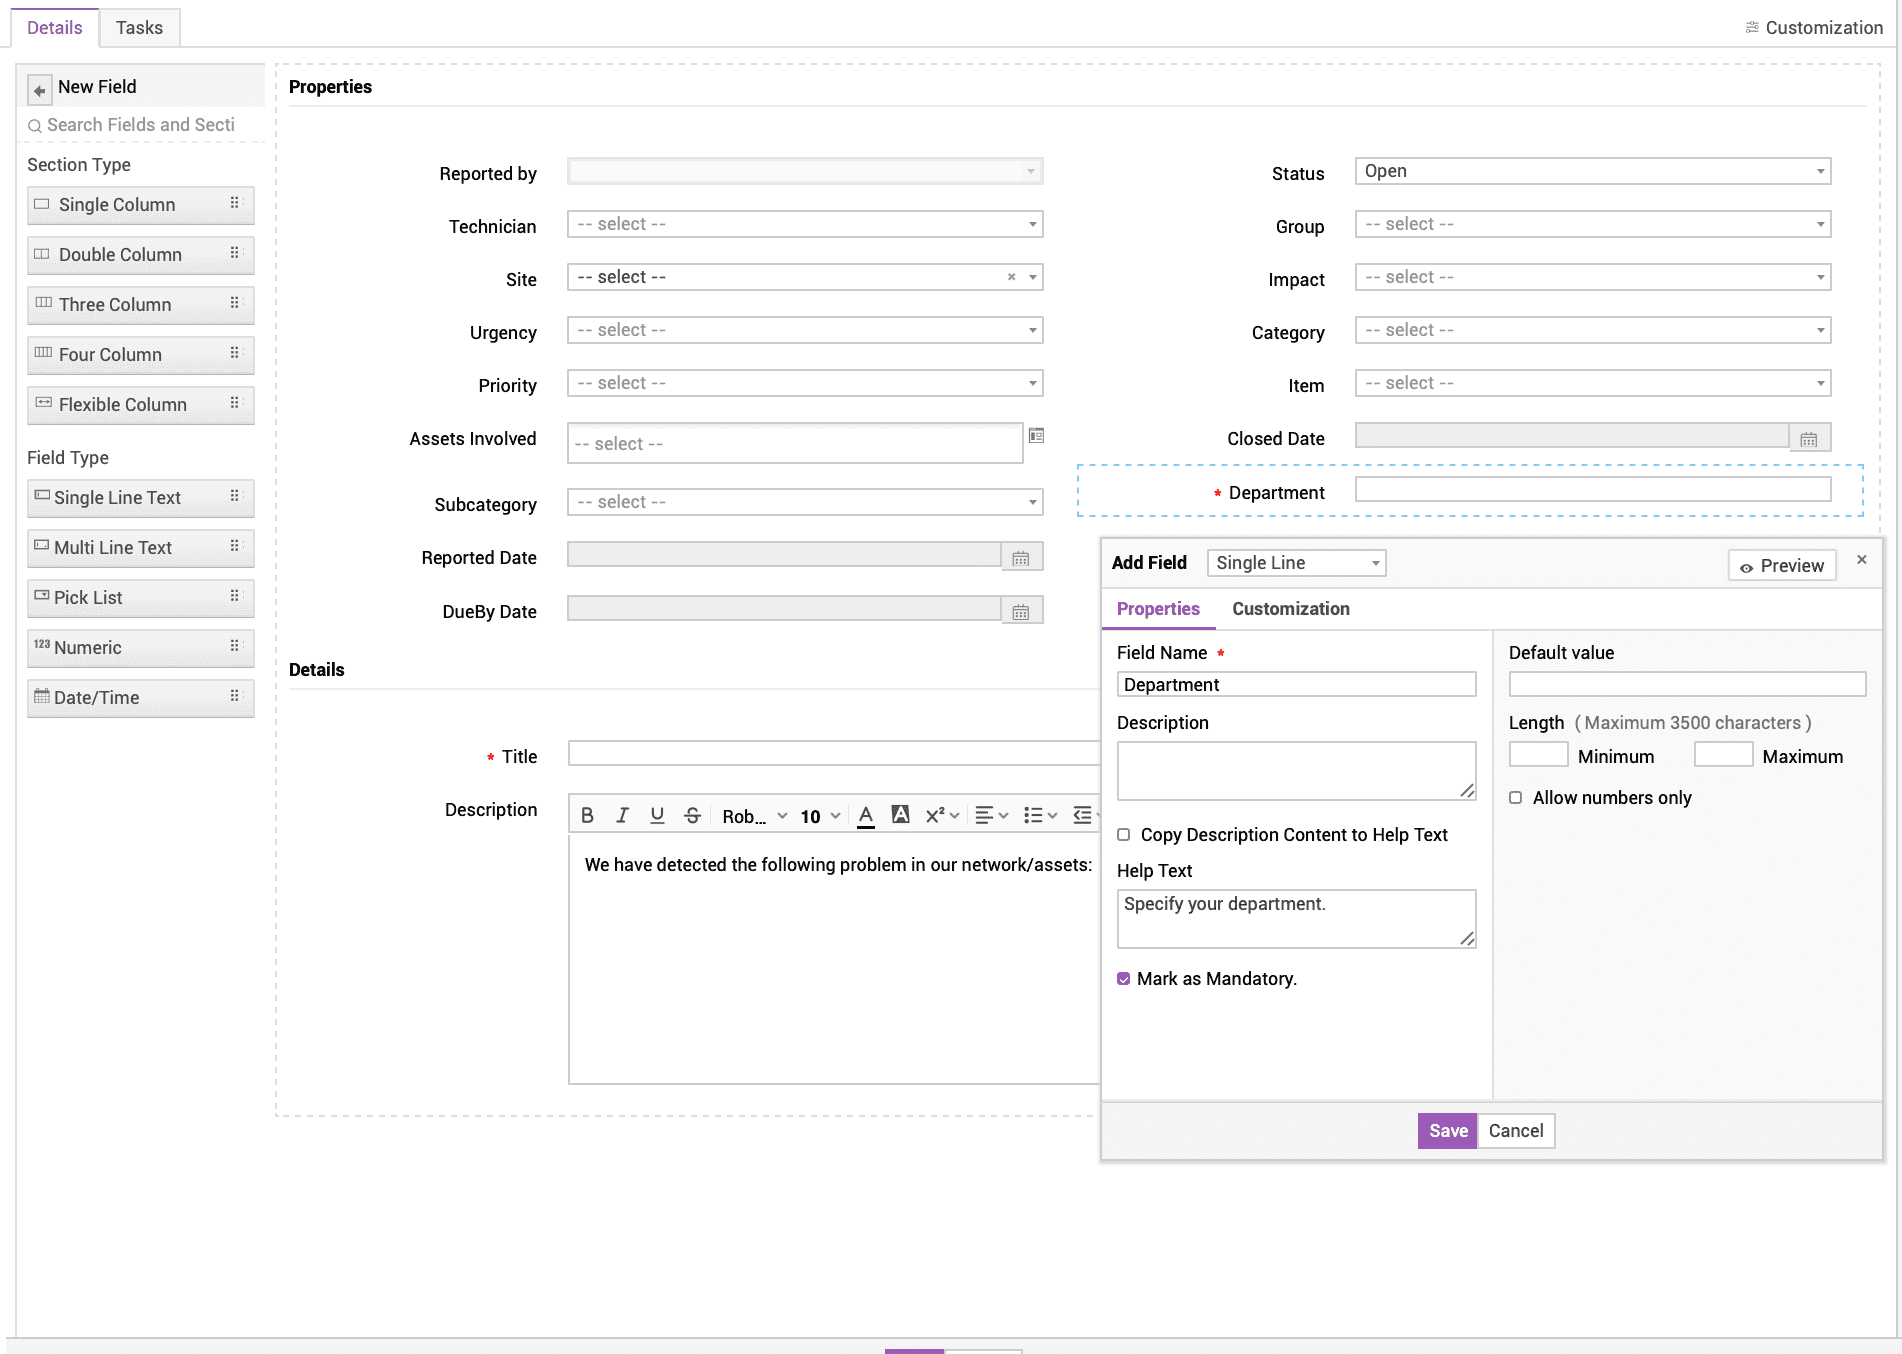Open the font text color picker

pyautogui.click(x=866, y=816)
